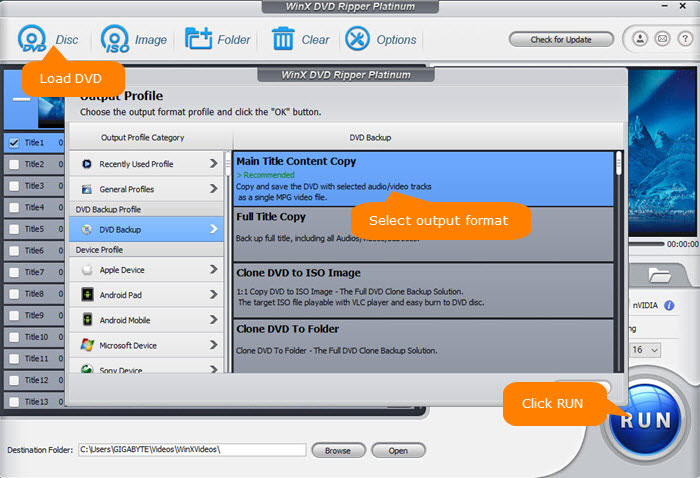Check the Title13 checkbox

(x=14, y=402)
